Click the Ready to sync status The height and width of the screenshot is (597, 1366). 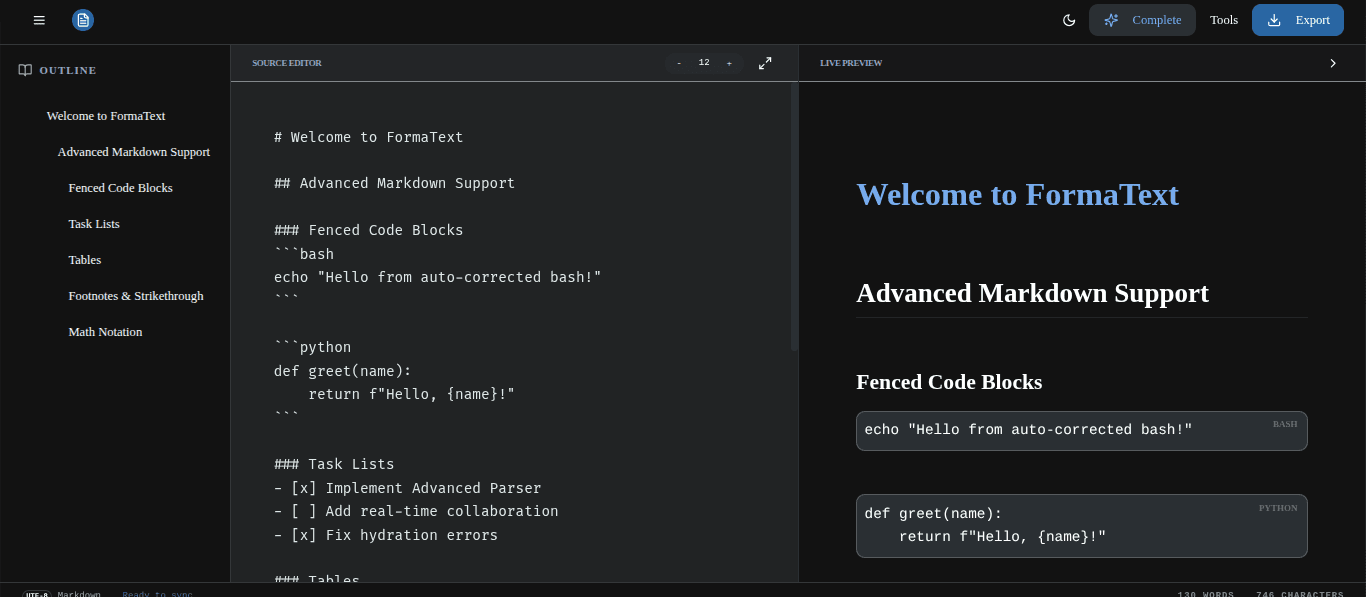pyautogui.click(x=157, y=594)
